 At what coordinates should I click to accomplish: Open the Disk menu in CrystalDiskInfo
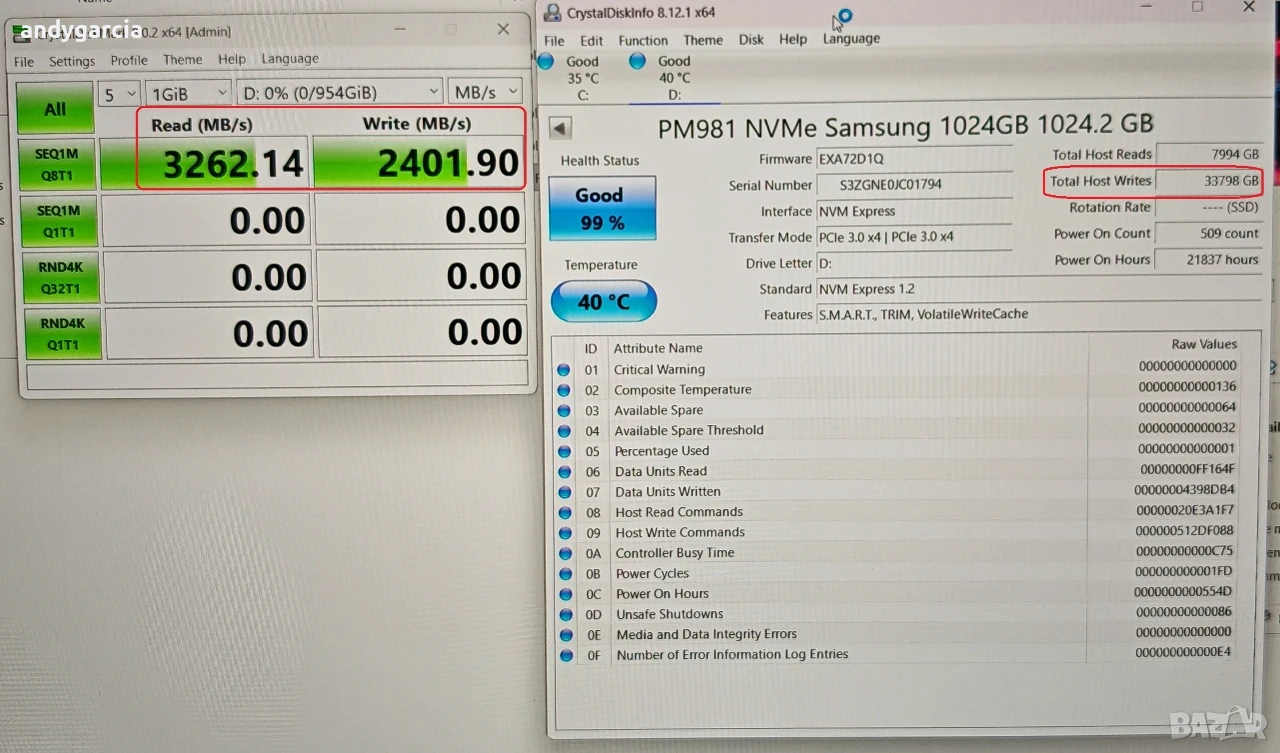[751, 39]
